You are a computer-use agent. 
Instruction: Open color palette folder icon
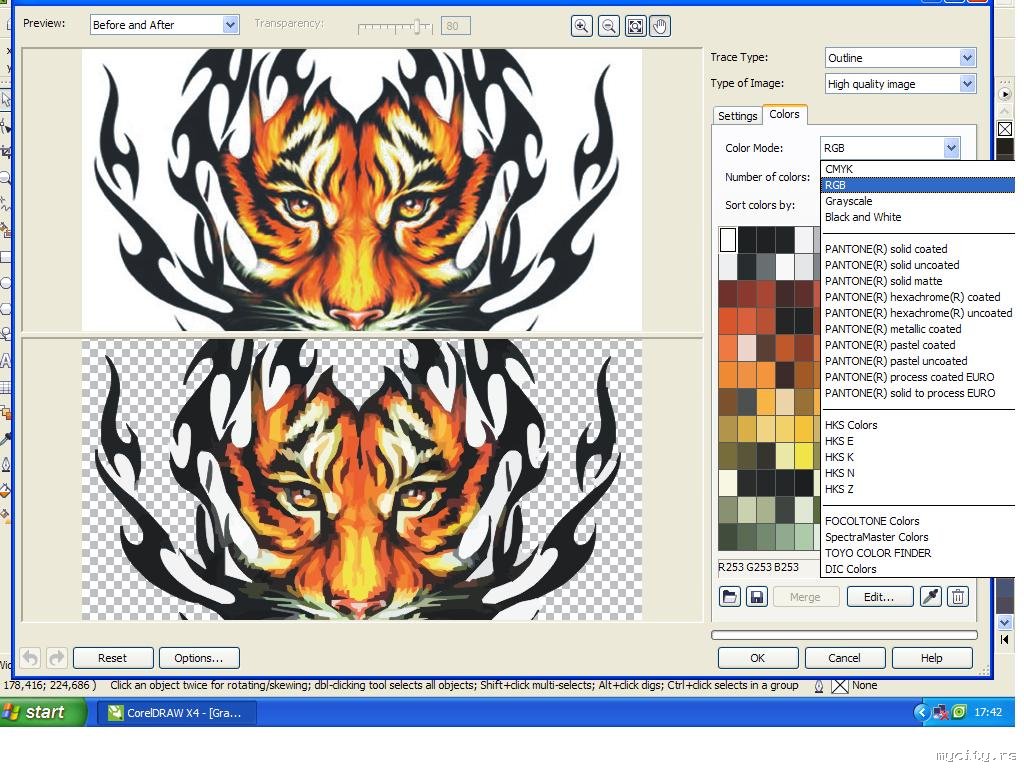[729, 596]
